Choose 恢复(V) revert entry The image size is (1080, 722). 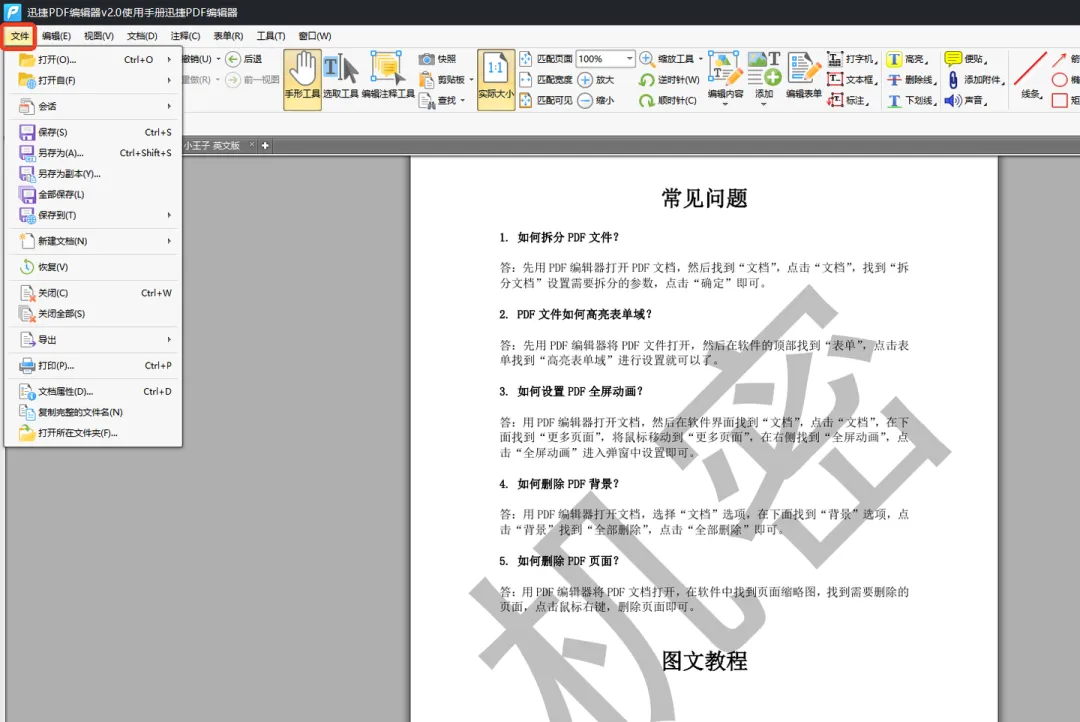tap(94, 267)
